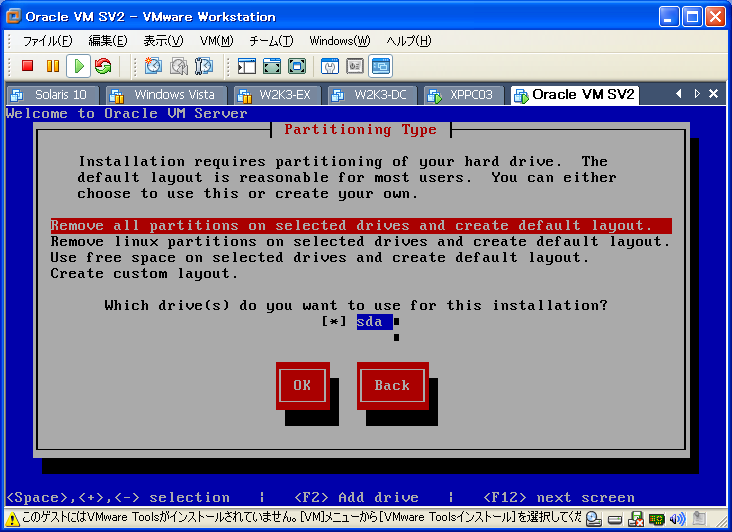Open the Windows(W) menu
Image resolution: width=732 pixels, height=532 pixels.
339,41
